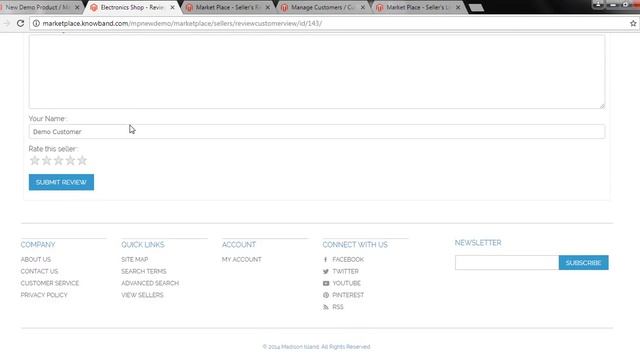Viewport: 640px width, 360px height.
Task: Switch to the first Market Place - Seller's tab
Action: tap(227, 7)
